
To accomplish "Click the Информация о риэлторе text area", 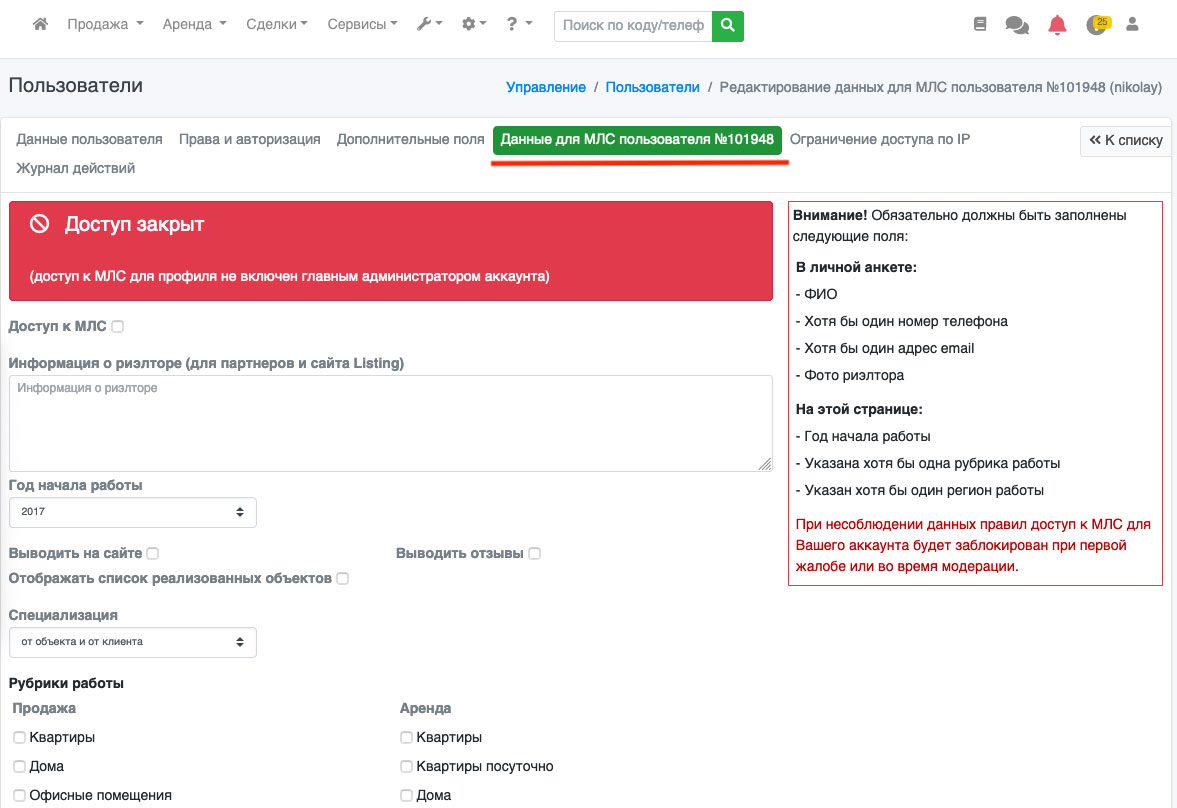I will click(390, 423).
